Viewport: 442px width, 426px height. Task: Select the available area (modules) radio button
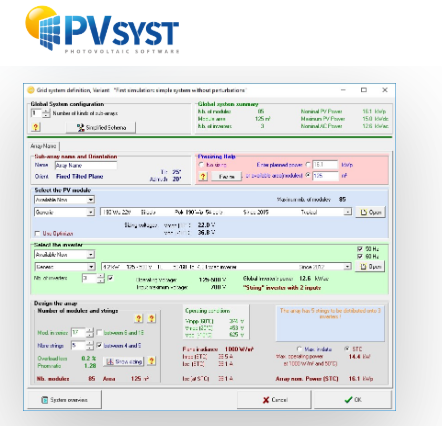(308, 175)
